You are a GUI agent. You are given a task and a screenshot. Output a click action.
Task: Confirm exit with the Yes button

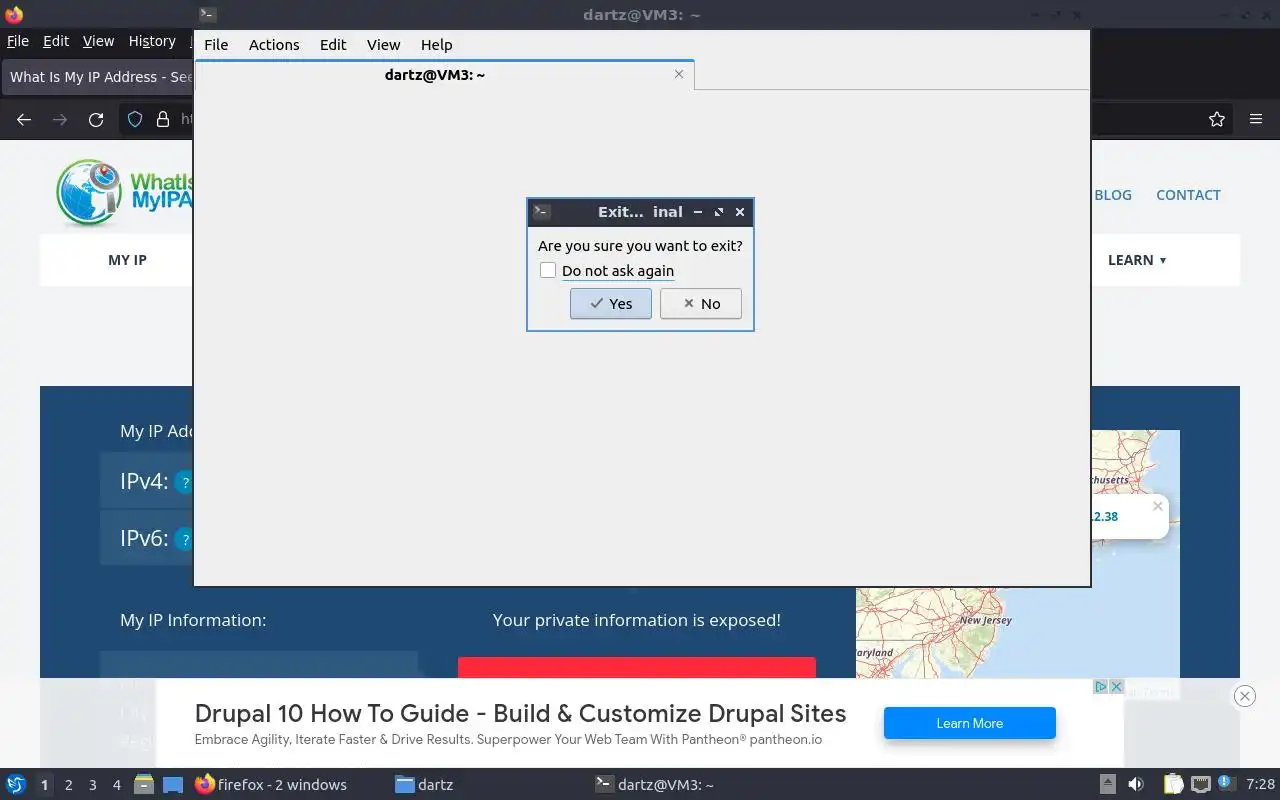pyautogui.click(x=610, y=304)
